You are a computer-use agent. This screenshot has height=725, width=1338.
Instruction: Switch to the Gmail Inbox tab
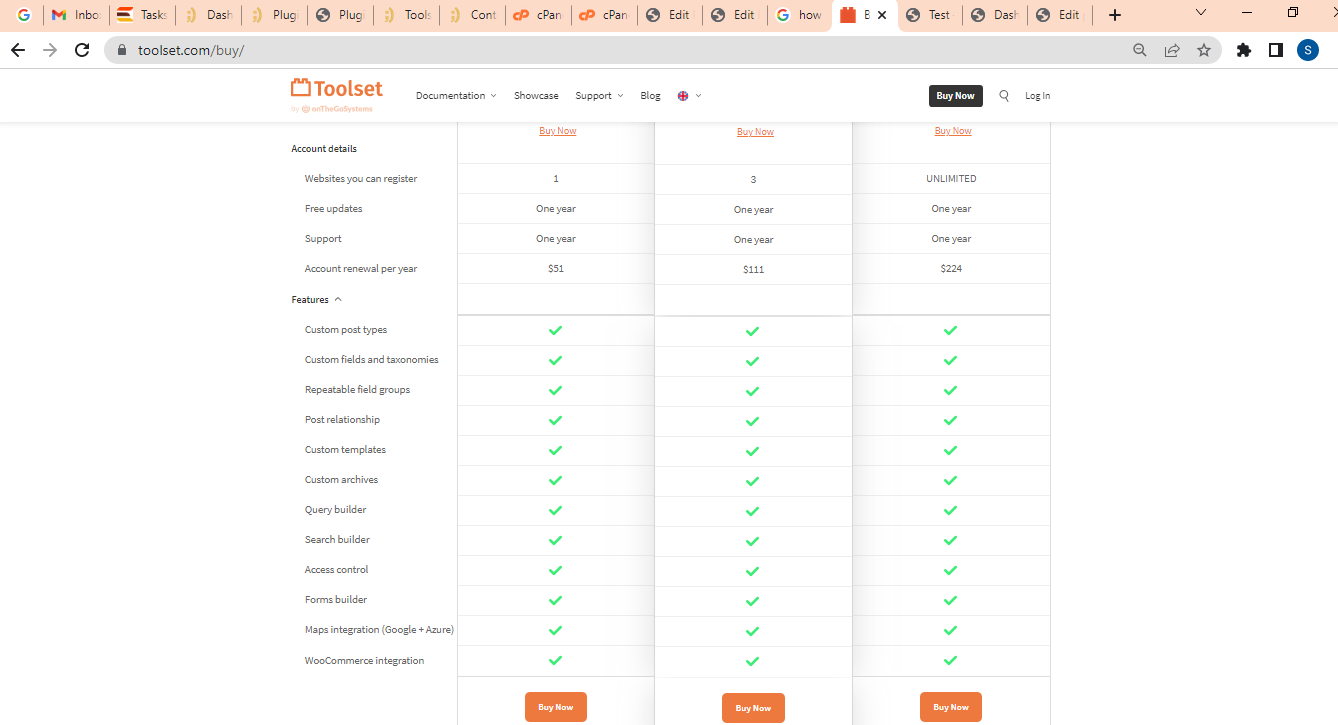[76, 15]
